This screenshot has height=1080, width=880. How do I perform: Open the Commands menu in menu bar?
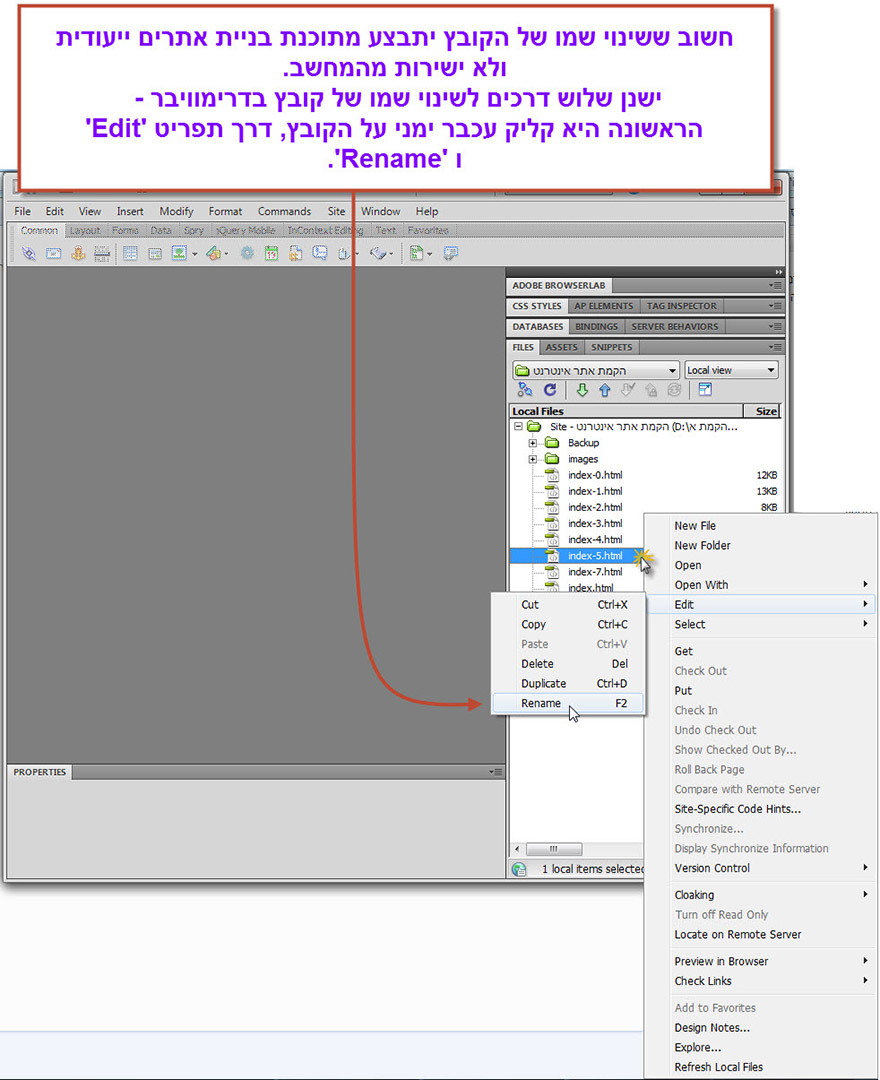tap(284, 211)
